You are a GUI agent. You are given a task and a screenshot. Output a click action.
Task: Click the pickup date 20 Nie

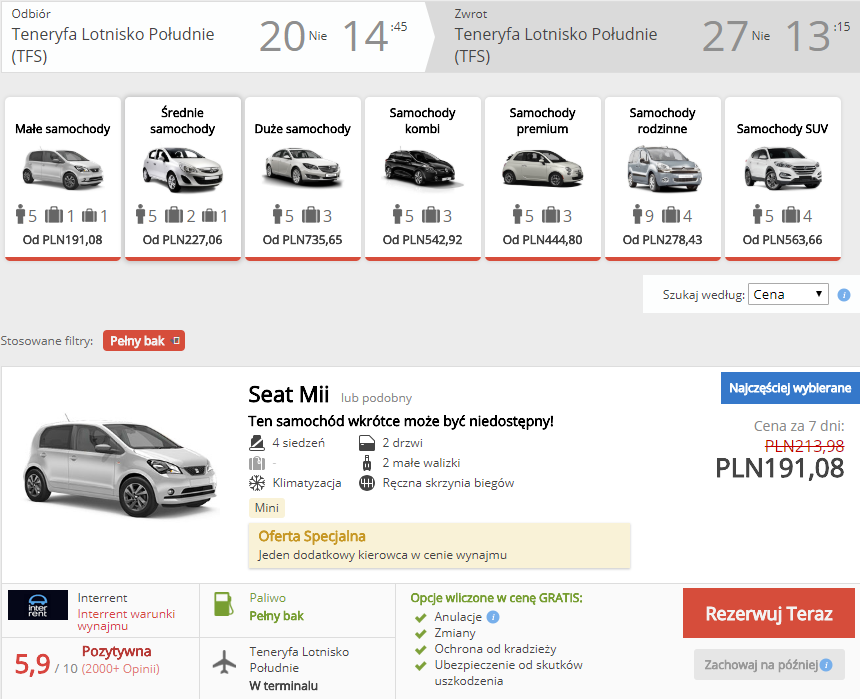pos(293,37)
